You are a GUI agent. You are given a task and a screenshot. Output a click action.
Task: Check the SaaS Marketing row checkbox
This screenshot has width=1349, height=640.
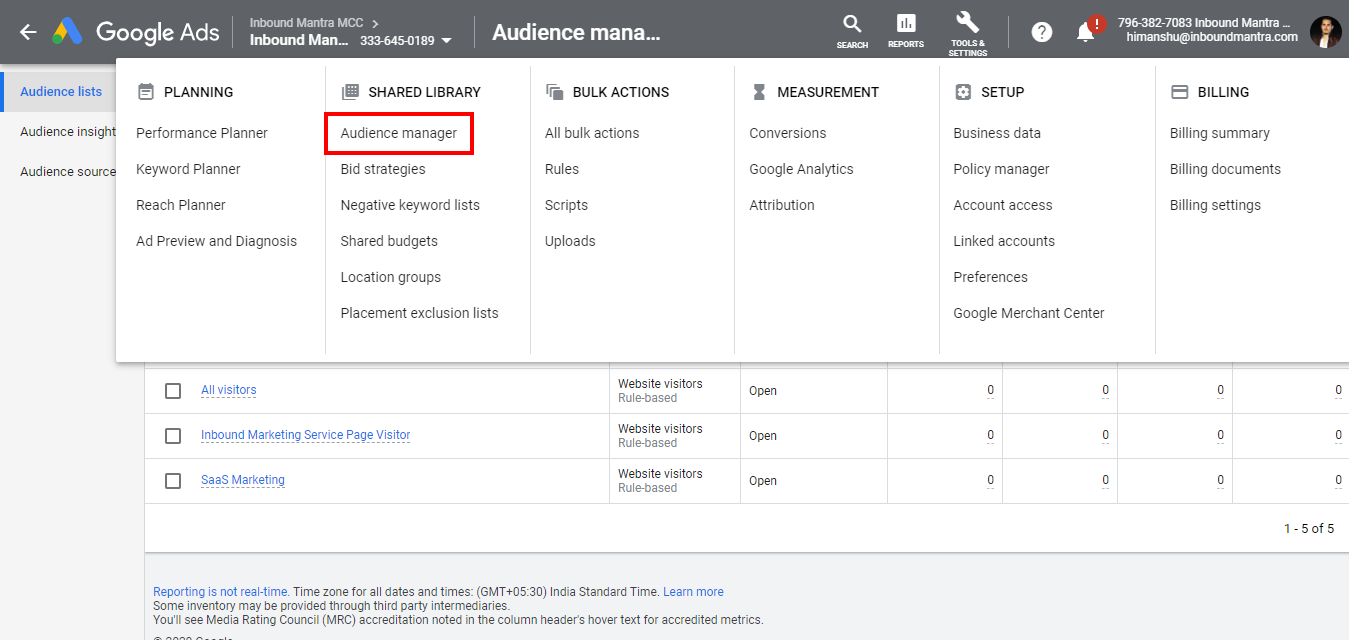point(173,481)
